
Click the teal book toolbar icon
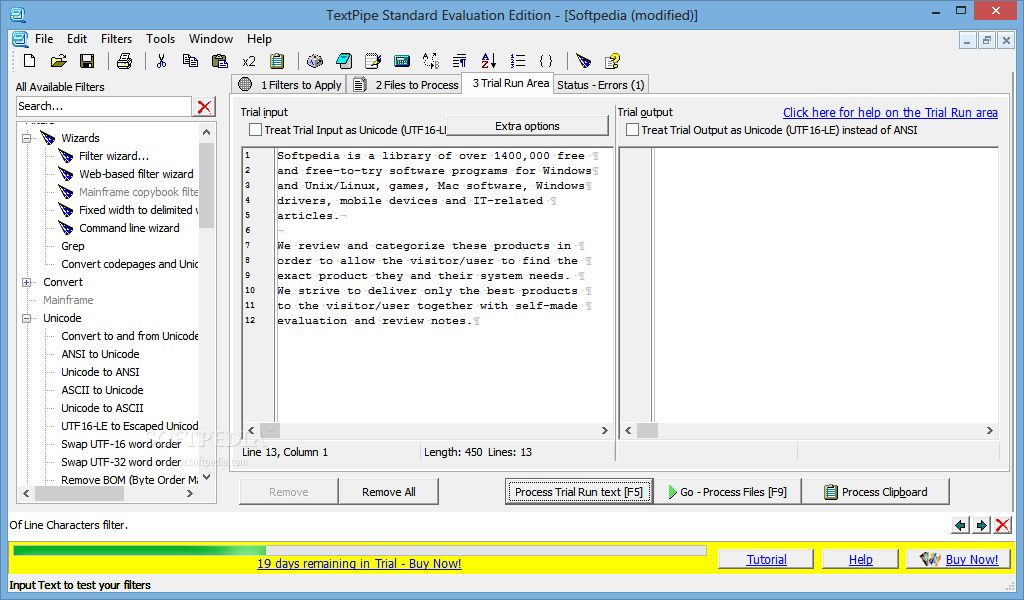coord(344,61)
